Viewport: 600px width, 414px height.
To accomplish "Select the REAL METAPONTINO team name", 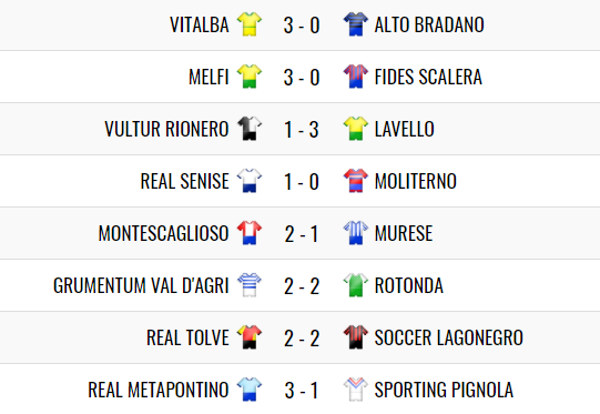I will pos(158,390).
